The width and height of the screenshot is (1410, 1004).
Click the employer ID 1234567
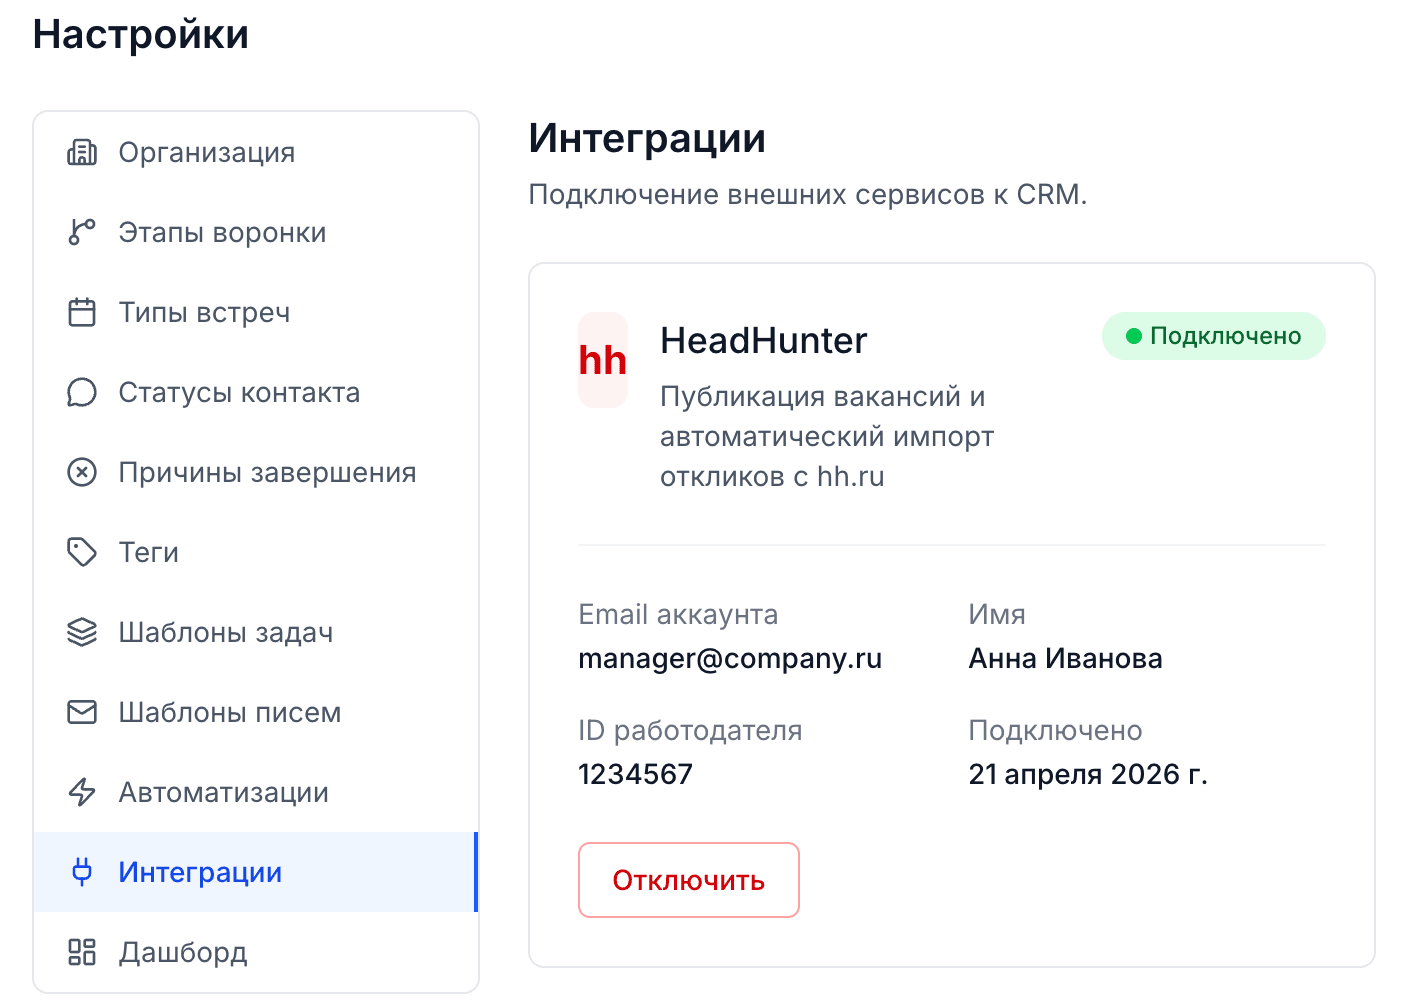[635, 775]
